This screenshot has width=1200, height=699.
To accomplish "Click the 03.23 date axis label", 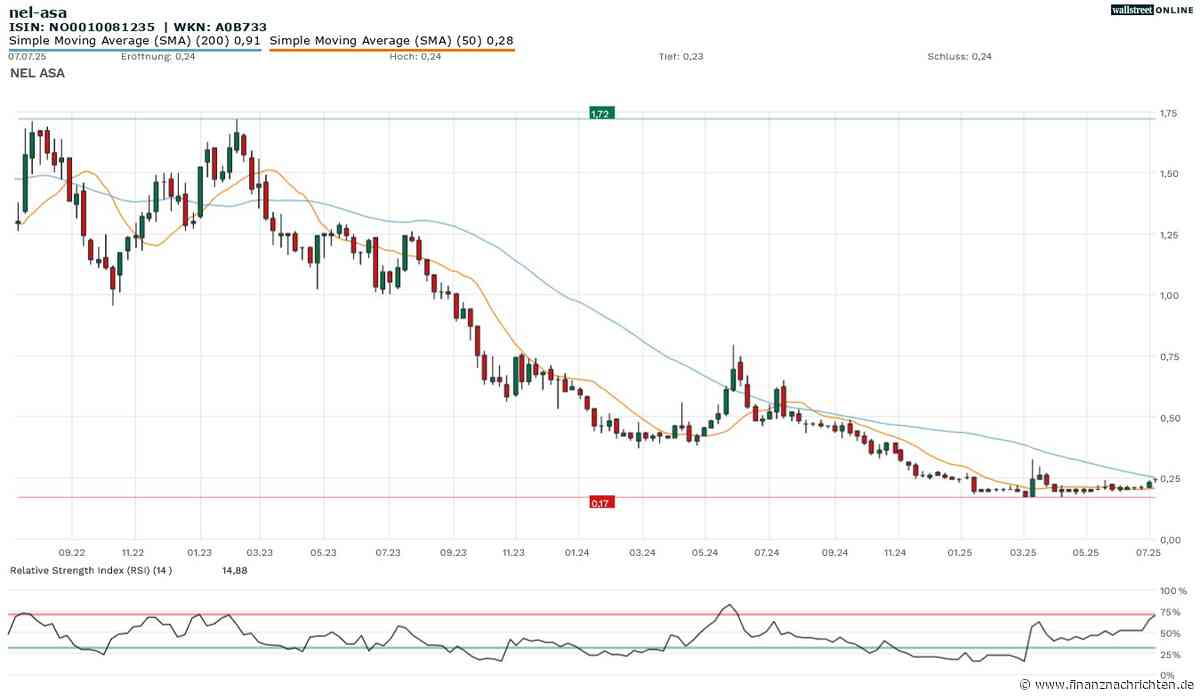I will 260,552.
